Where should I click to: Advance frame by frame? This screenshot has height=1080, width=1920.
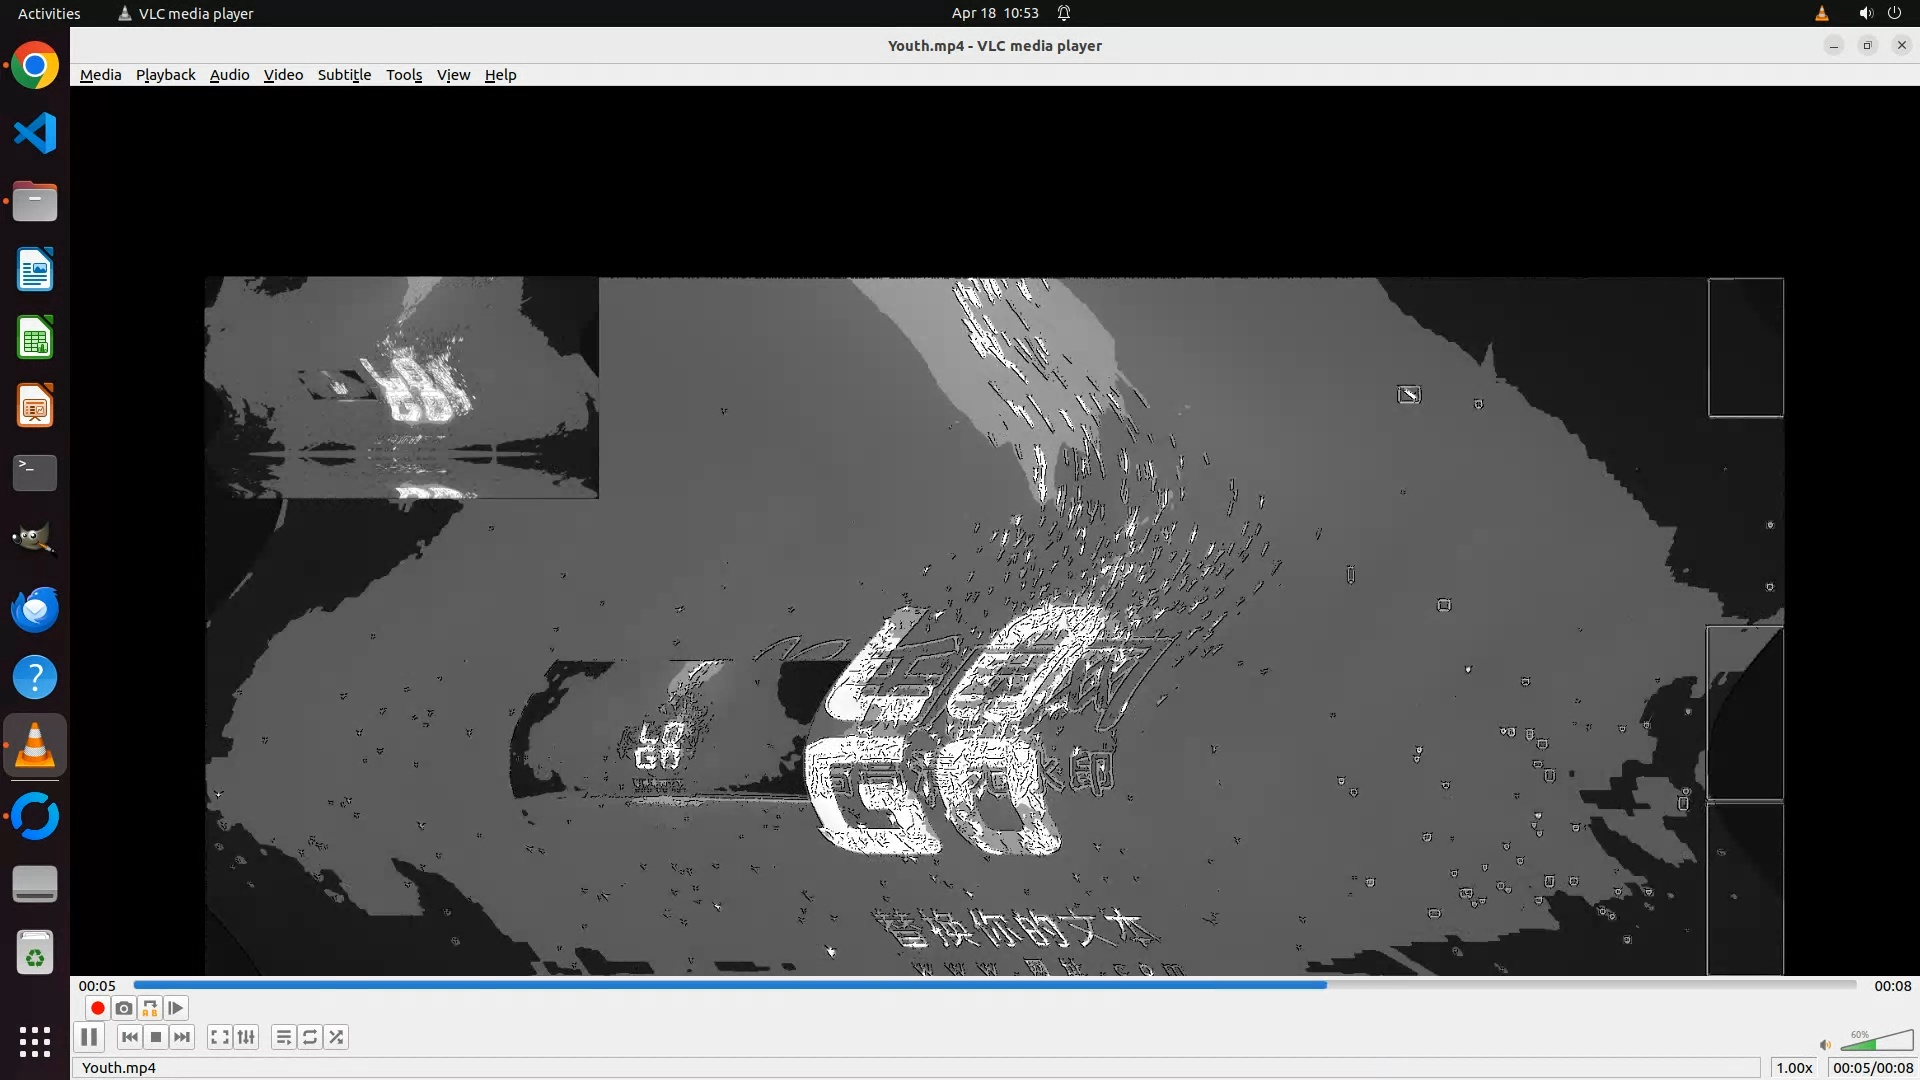[x=176, y=1008]
